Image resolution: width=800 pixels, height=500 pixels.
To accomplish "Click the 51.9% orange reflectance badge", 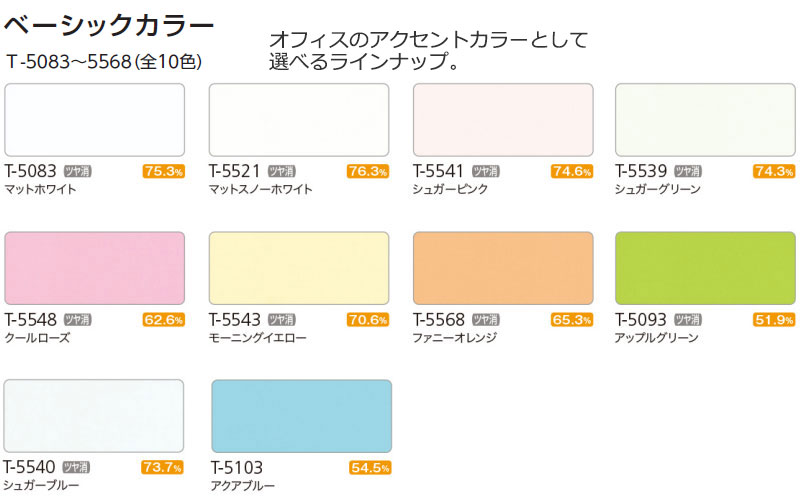I will point(774,320).
